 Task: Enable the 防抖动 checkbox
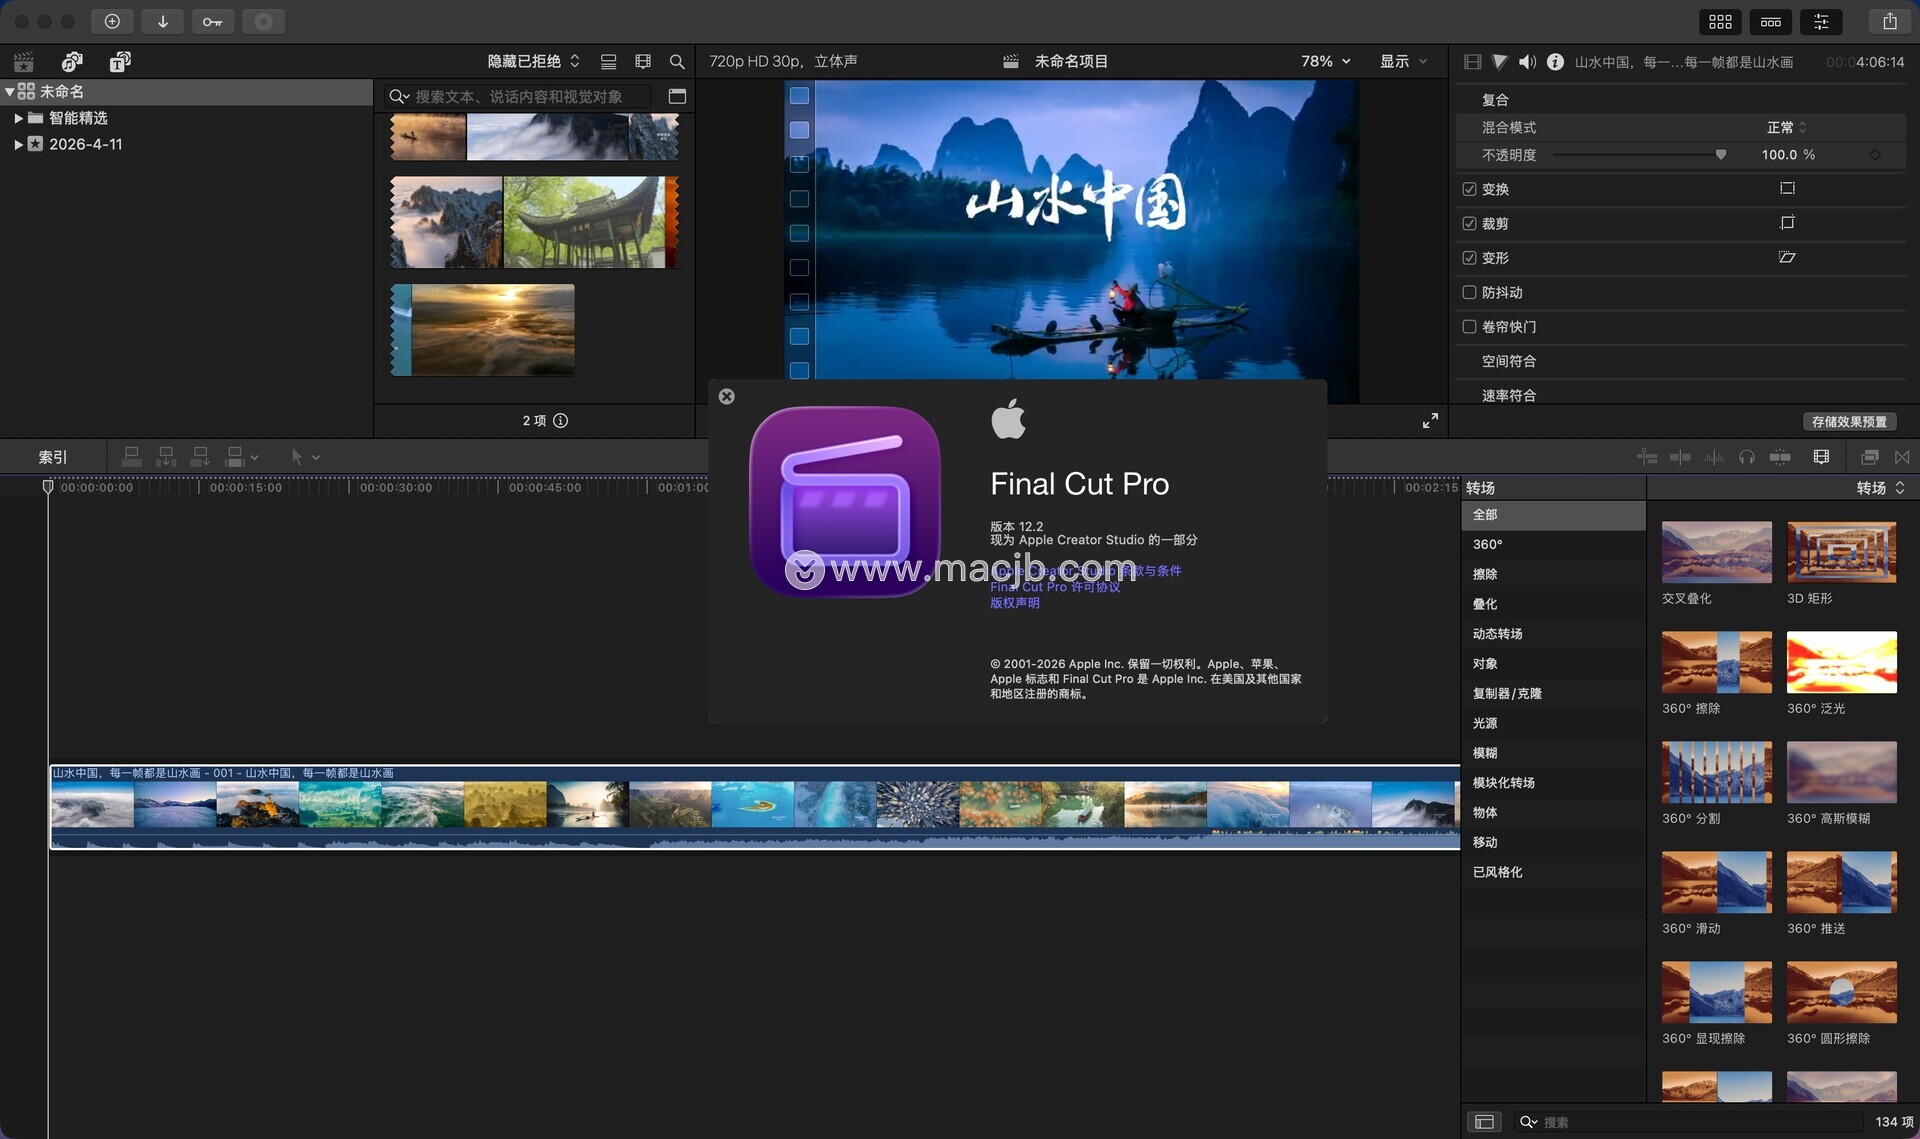click(x=1469, y=292)
